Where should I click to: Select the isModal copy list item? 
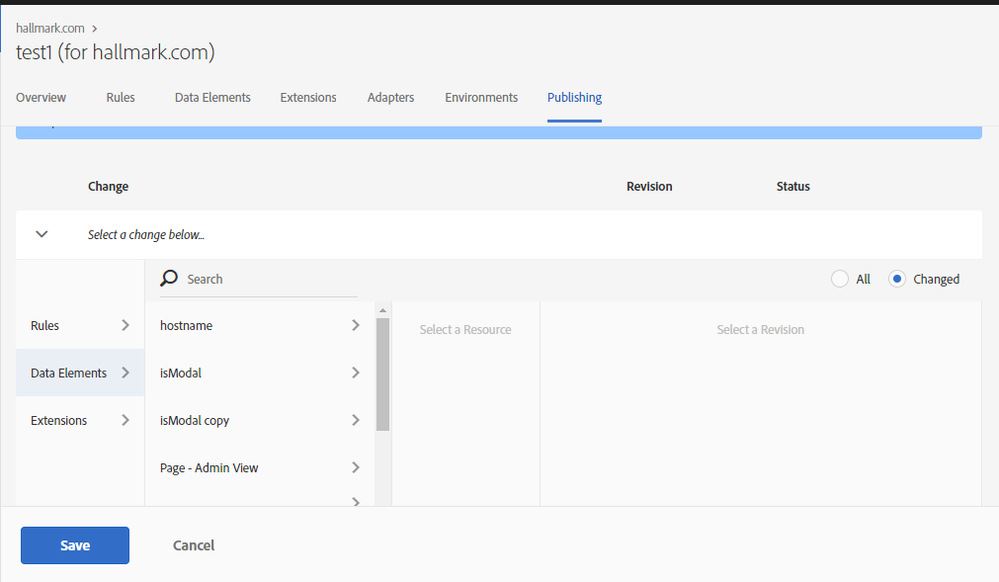pyautogui.click(x=195, y=420)
